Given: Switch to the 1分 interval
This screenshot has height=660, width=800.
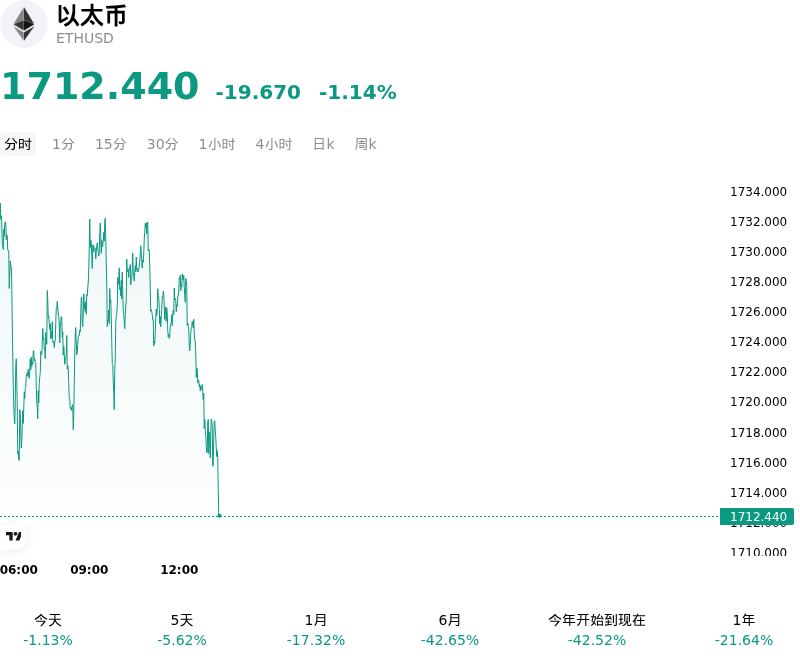Looking at the screenshot, I should tap(64, 144).
